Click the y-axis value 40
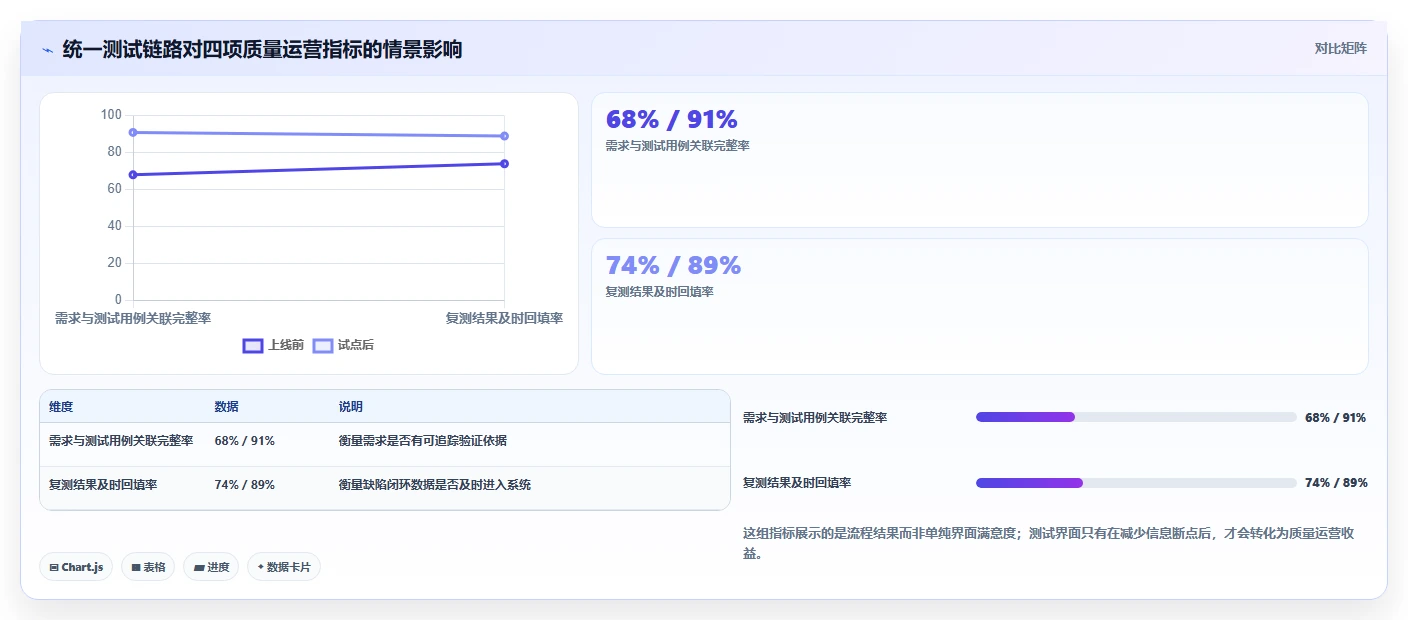 [114, 226]
